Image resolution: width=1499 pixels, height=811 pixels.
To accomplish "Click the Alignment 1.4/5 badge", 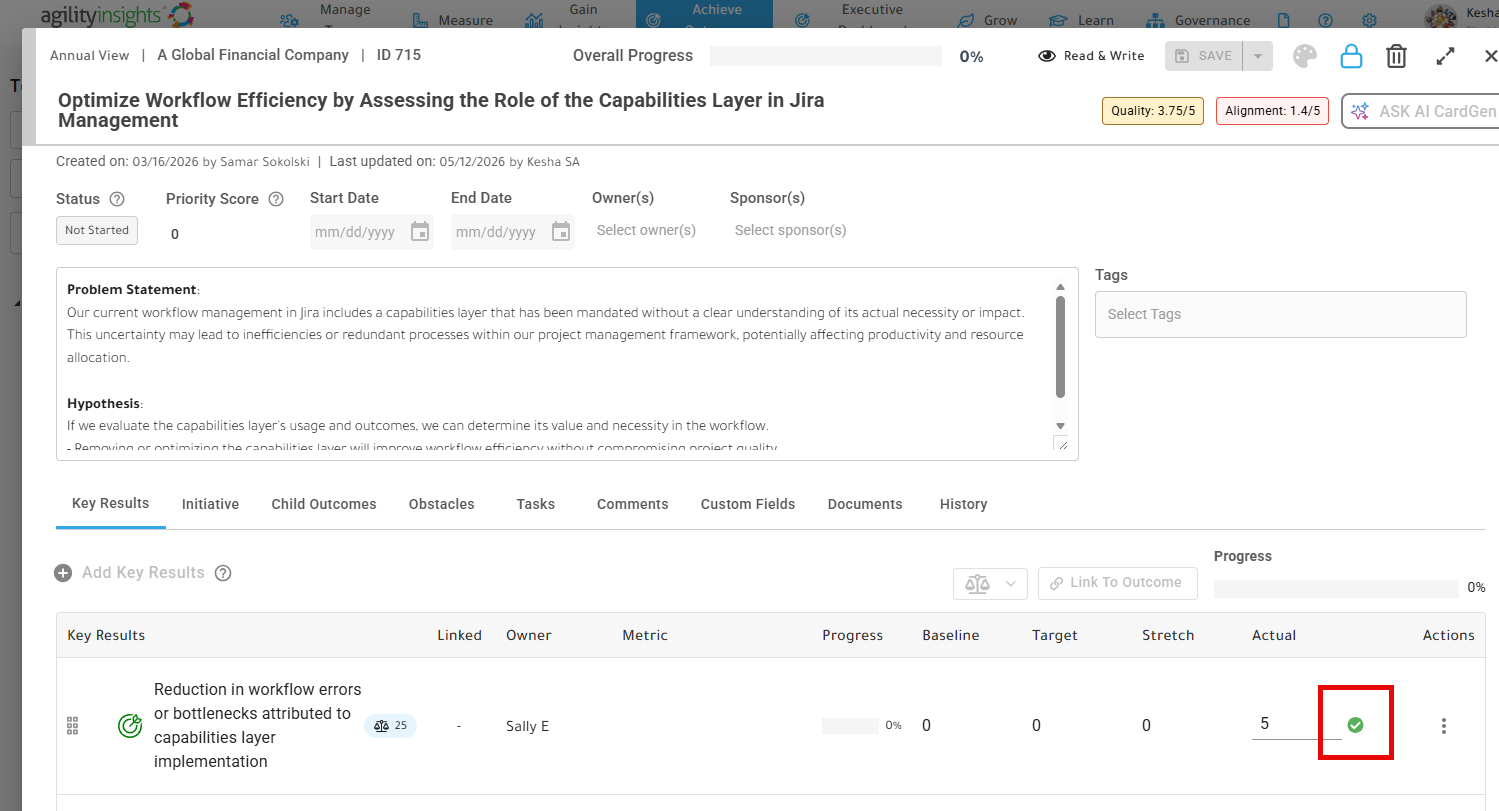I will pos(1272,111).
